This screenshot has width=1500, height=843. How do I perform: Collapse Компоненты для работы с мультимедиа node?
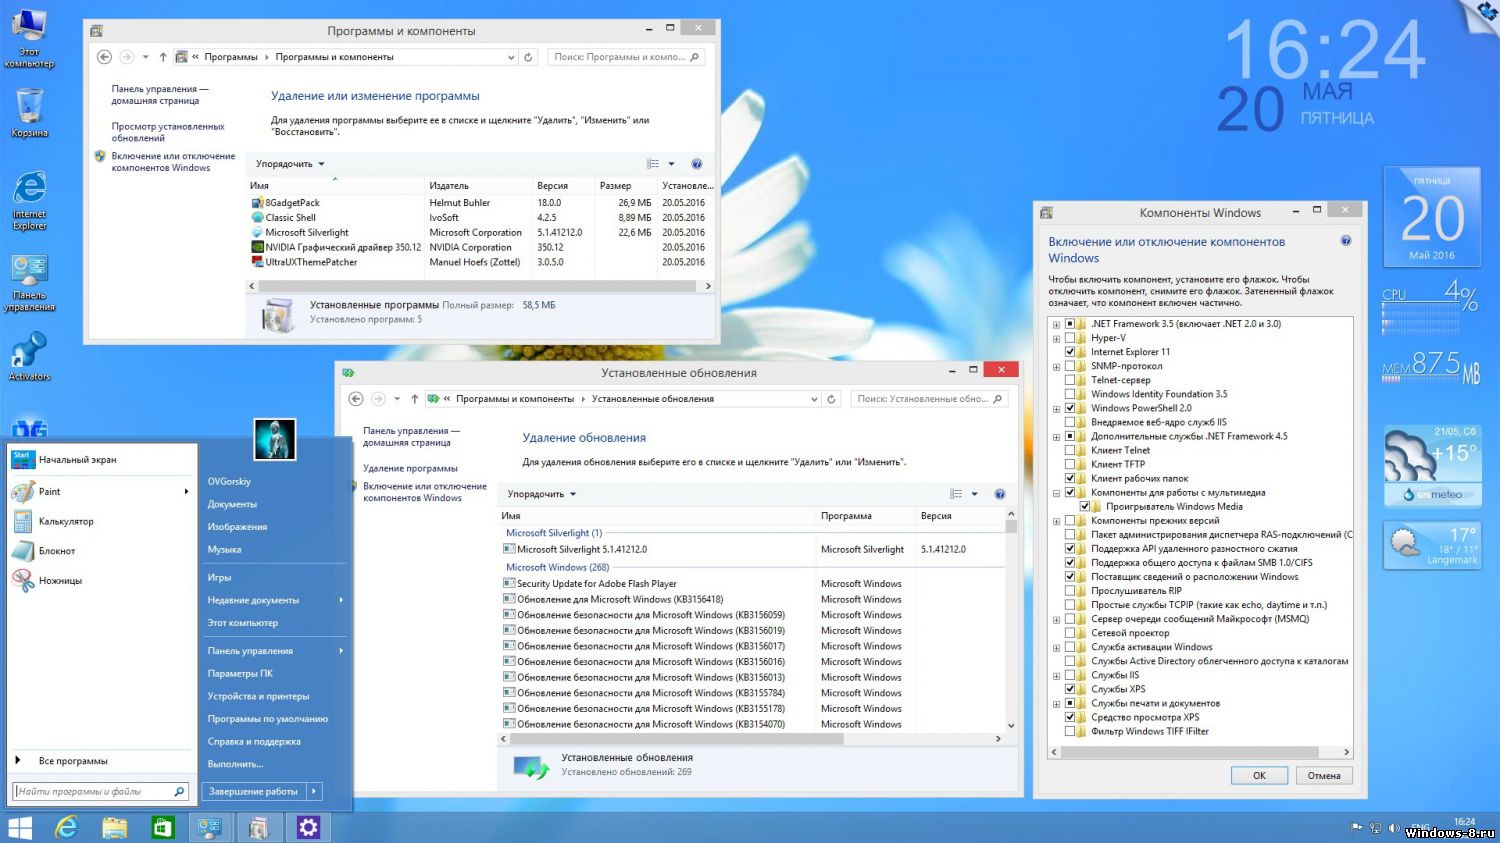click(1056, 492)
